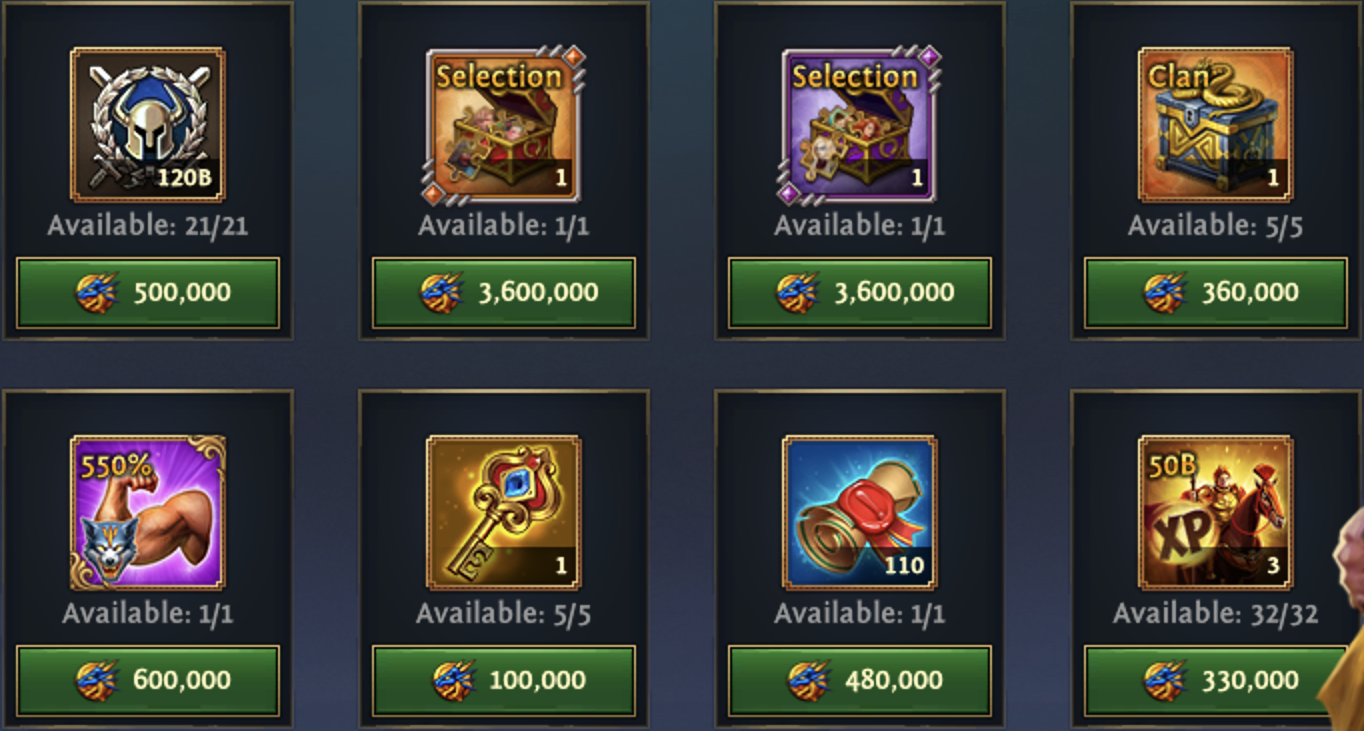
Task: Click the 120B helmet power item icon
Action: [x=148, y=125]
